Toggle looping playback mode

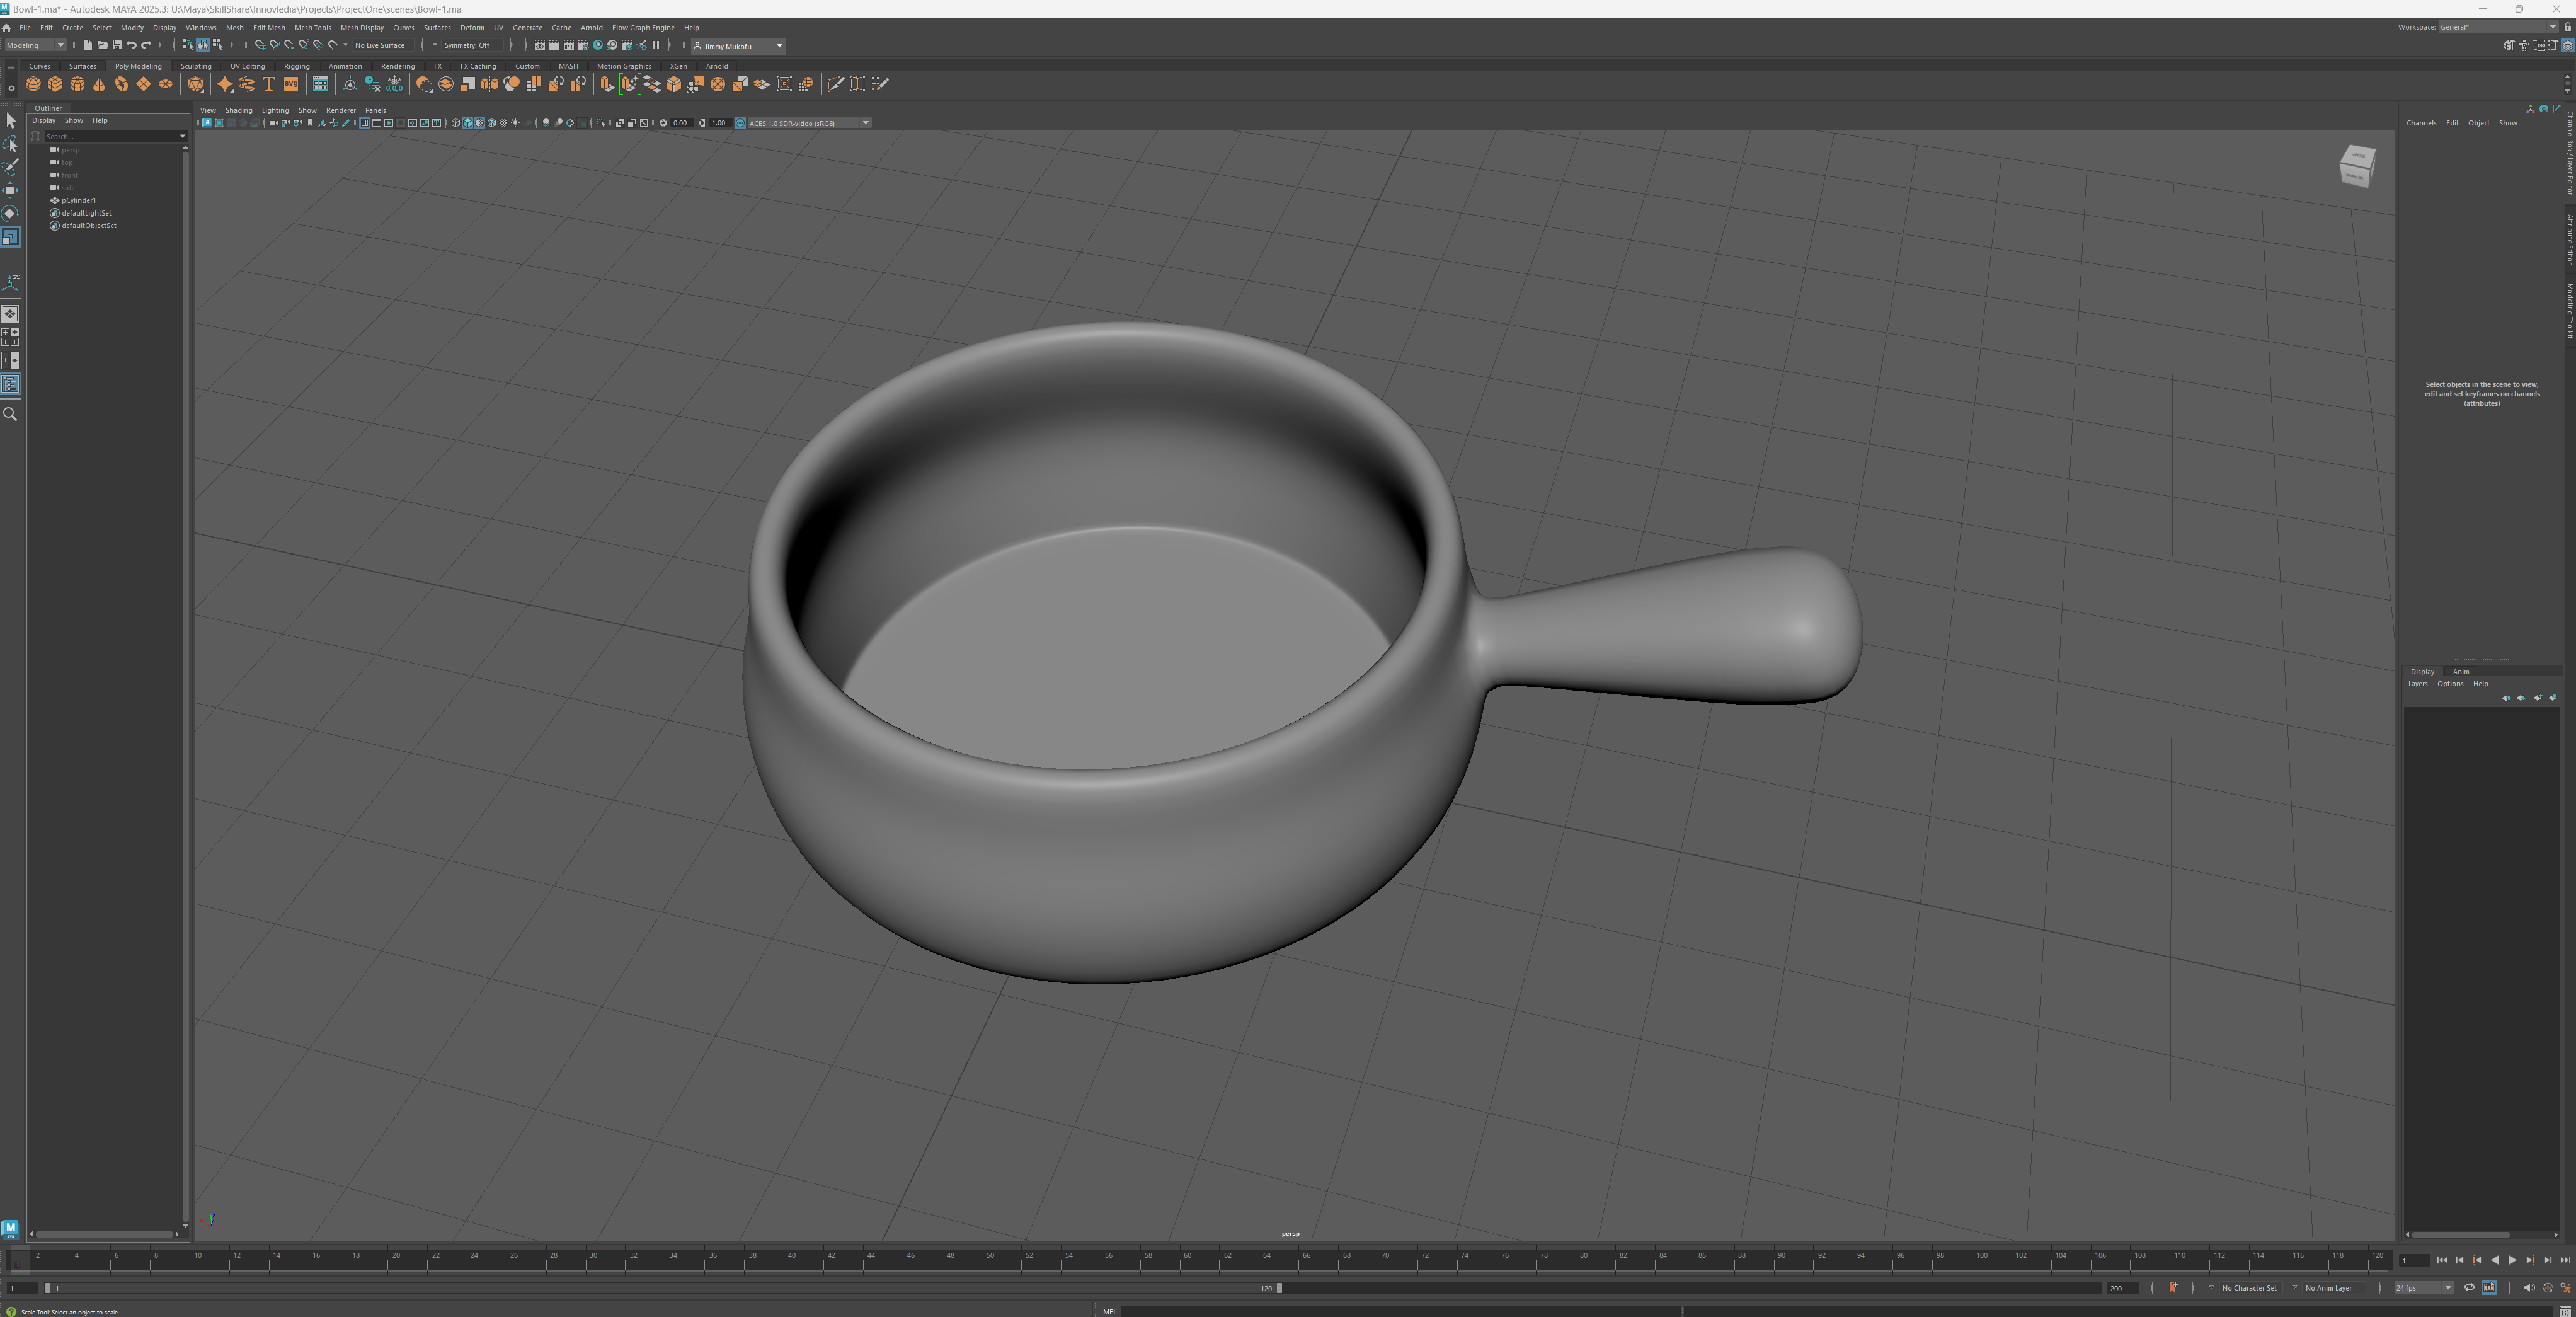pyautogui.click(x=2469, y=1288)
